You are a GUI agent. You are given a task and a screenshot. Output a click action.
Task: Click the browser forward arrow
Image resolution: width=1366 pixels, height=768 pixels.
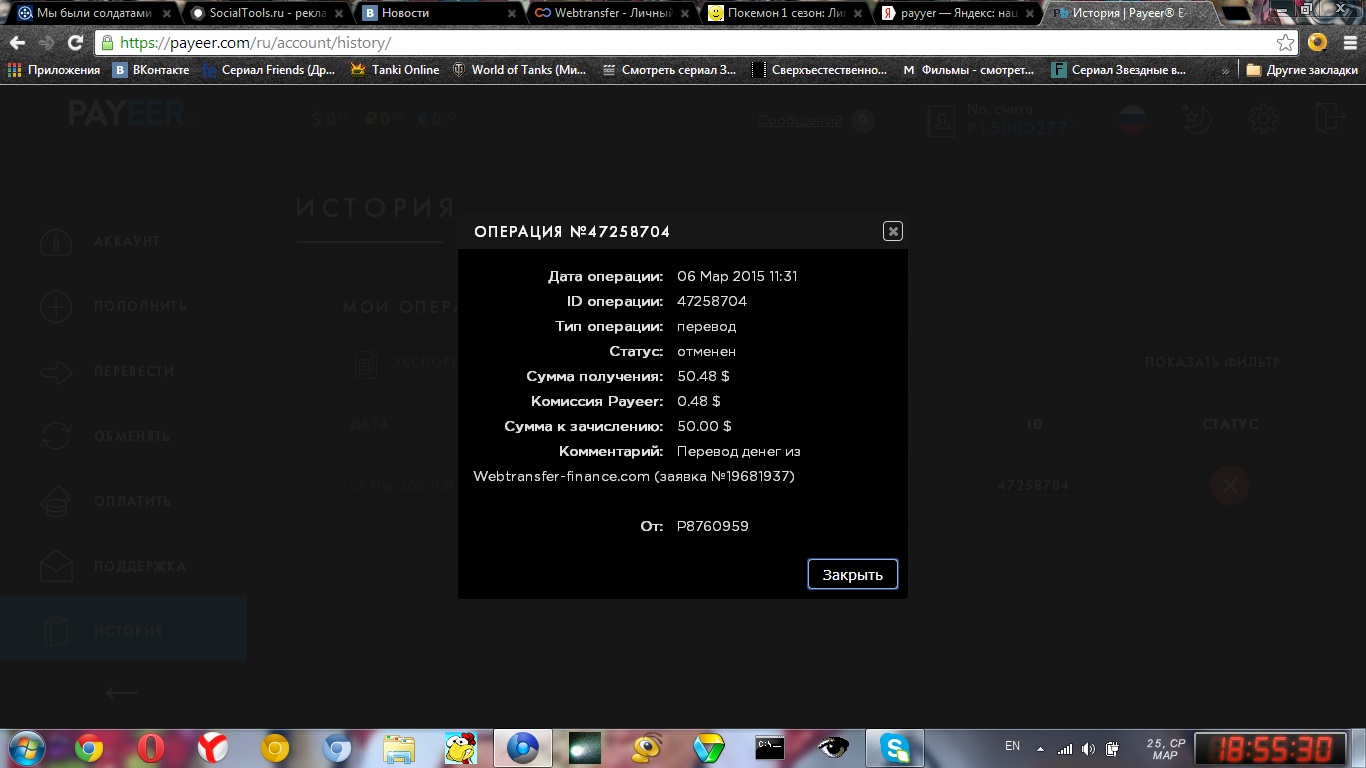(x=46, y=43)
